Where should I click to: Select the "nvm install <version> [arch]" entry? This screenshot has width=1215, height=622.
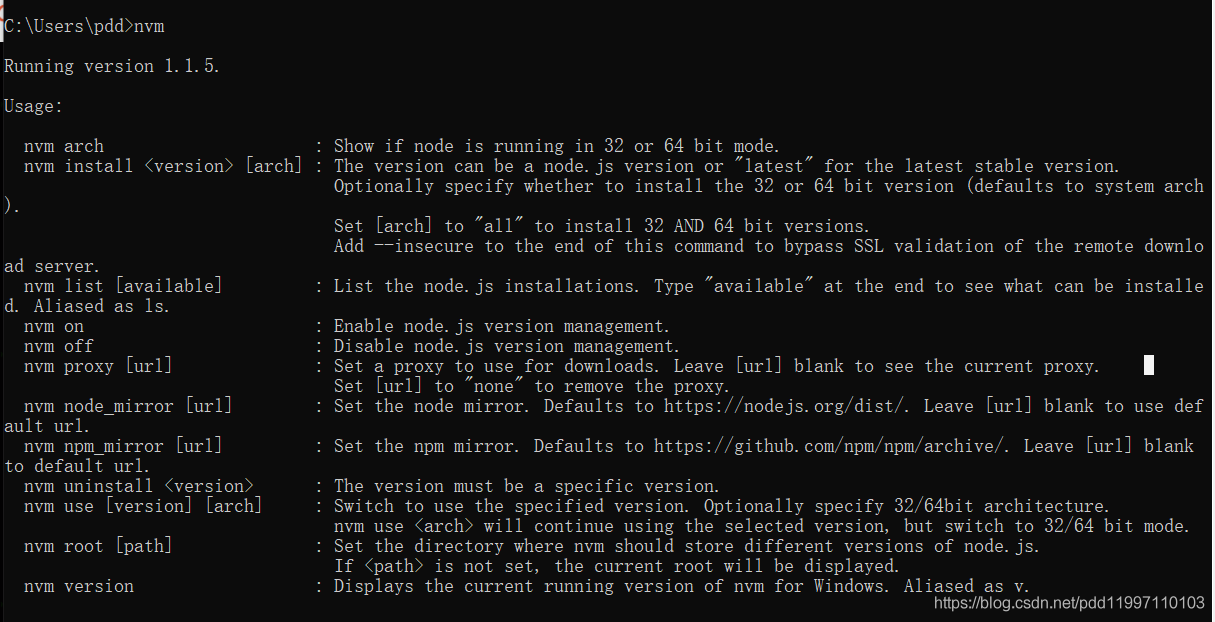(162, 167)
